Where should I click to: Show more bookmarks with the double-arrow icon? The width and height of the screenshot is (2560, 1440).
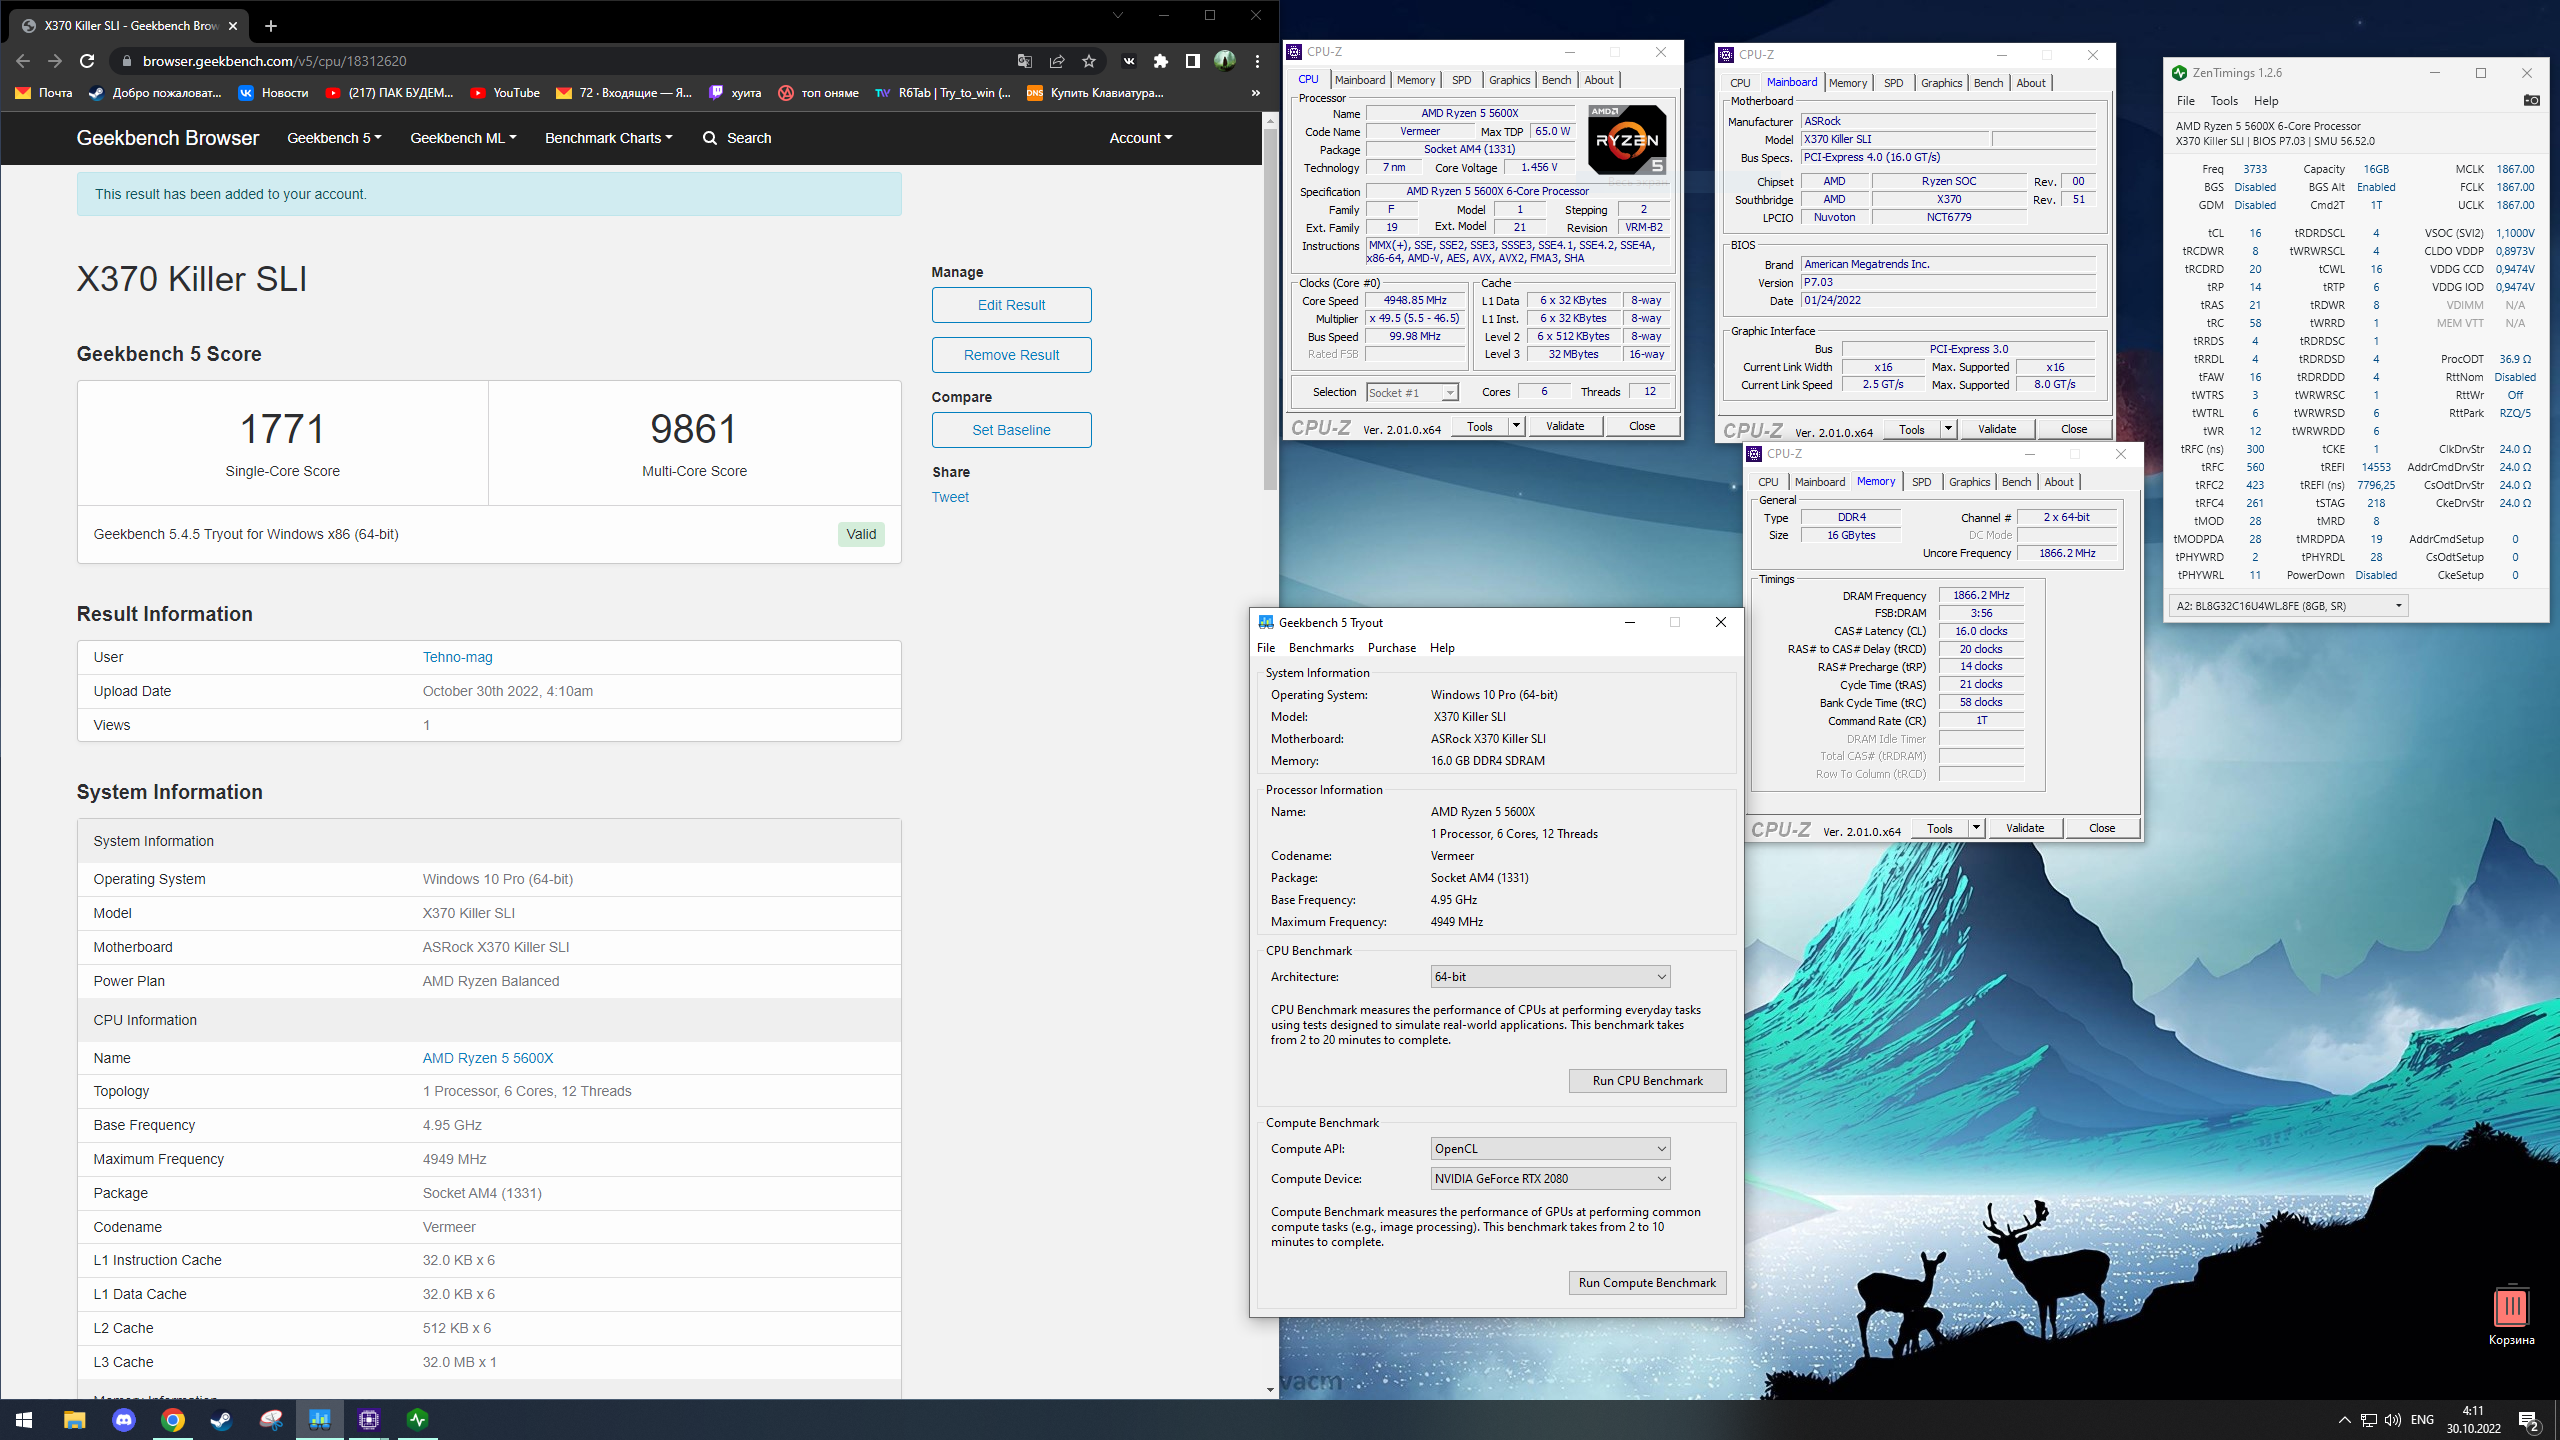1256,93
